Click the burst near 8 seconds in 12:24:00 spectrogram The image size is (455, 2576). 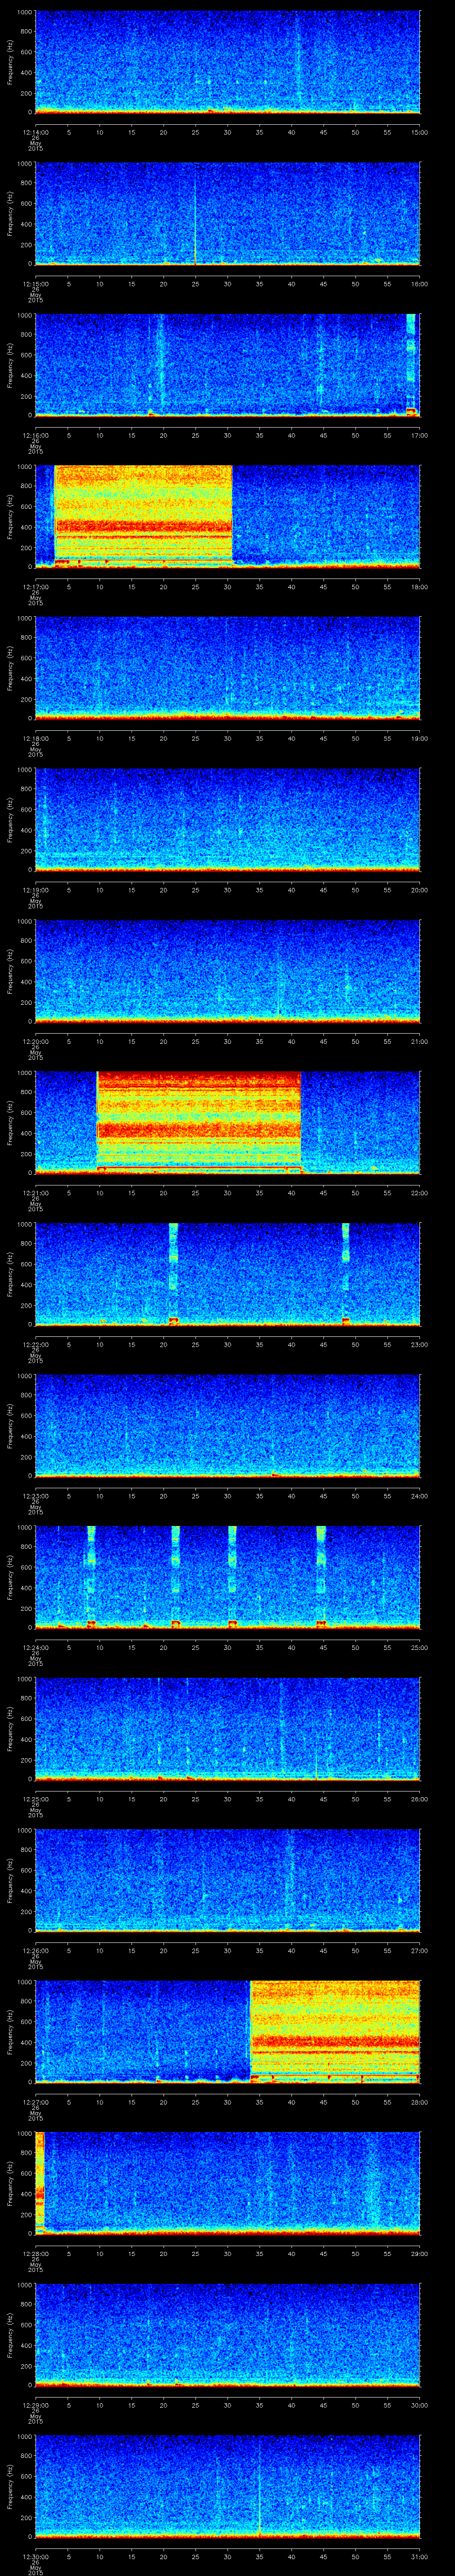(x=91, y=1577)
